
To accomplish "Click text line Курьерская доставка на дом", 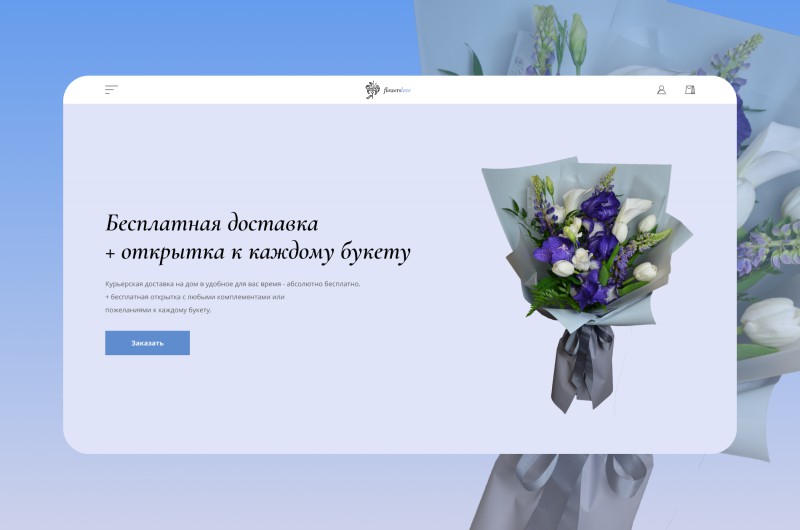I will pyautogui.click(x=233, y=284).
